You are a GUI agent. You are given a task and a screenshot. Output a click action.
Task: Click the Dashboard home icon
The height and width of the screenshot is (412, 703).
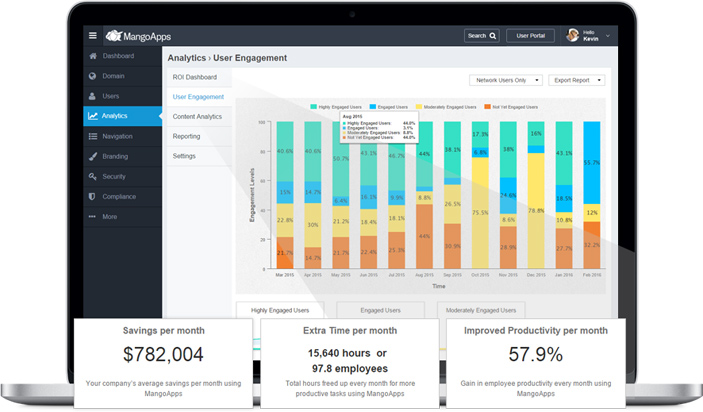tap(93, 56)
